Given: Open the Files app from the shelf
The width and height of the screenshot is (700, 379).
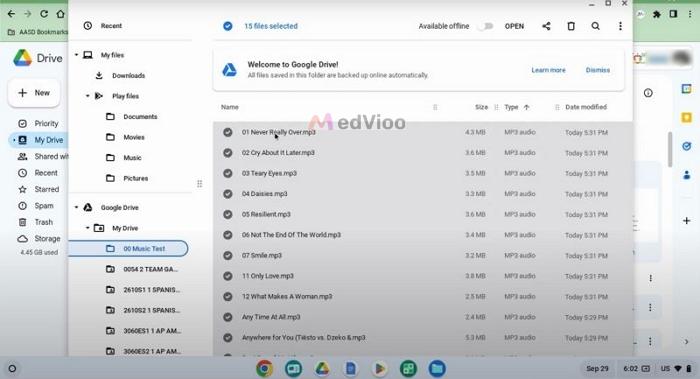Looking at the screenshot, I should (x=437, y=369).
